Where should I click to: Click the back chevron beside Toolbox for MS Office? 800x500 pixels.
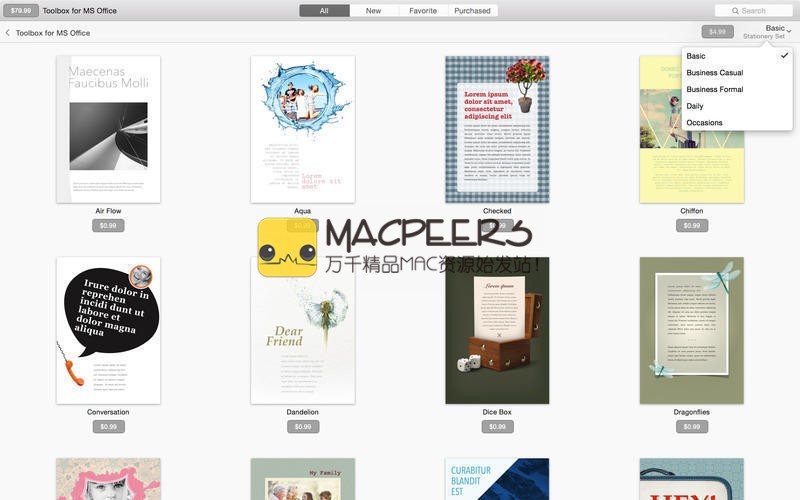pyautogui.click(x=8, y=33)
